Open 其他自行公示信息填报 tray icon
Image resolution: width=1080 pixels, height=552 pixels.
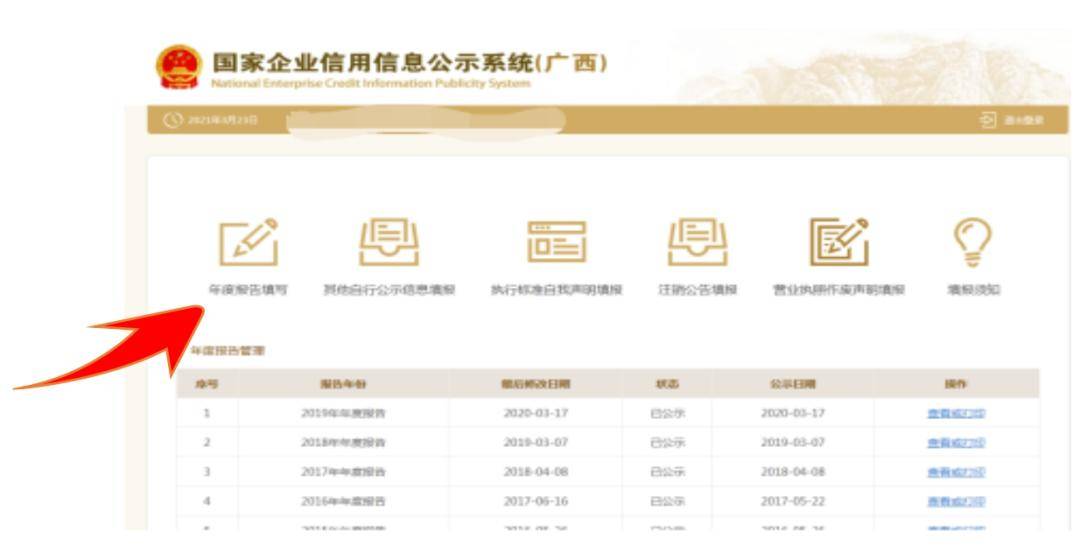click(389, 242)
